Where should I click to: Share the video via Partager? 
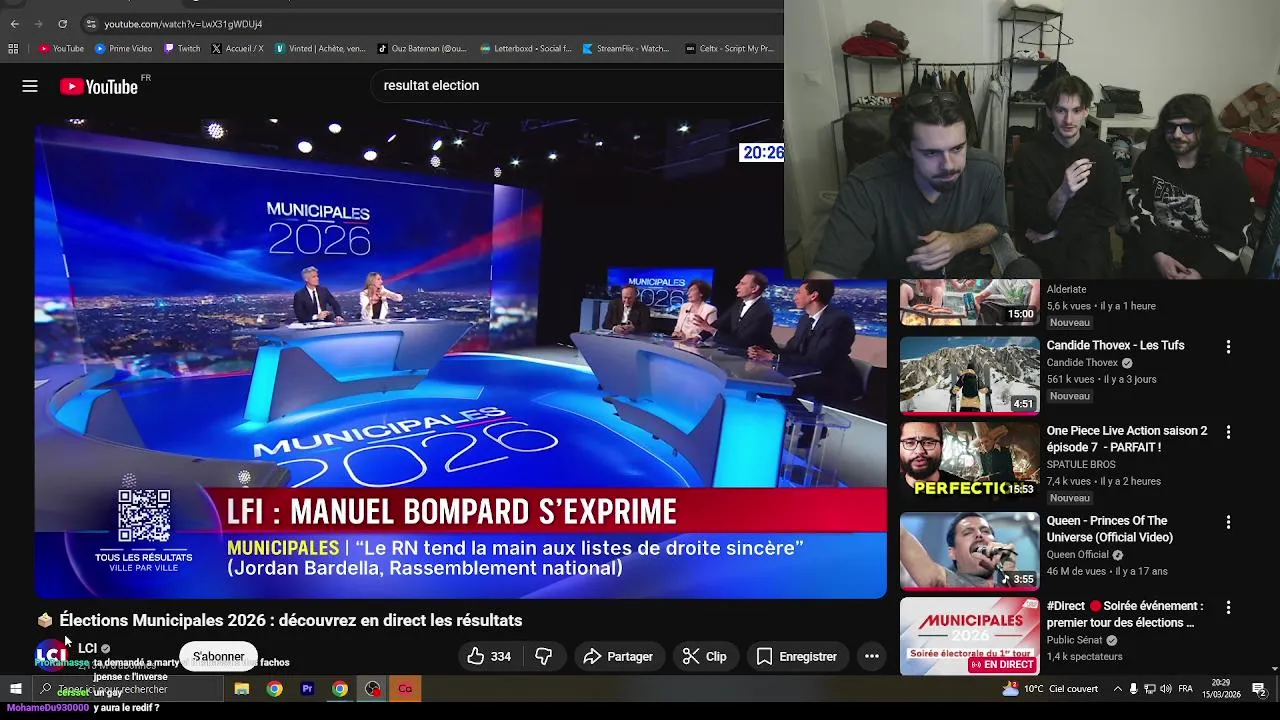pyautogui.click(x=618, y=656)
